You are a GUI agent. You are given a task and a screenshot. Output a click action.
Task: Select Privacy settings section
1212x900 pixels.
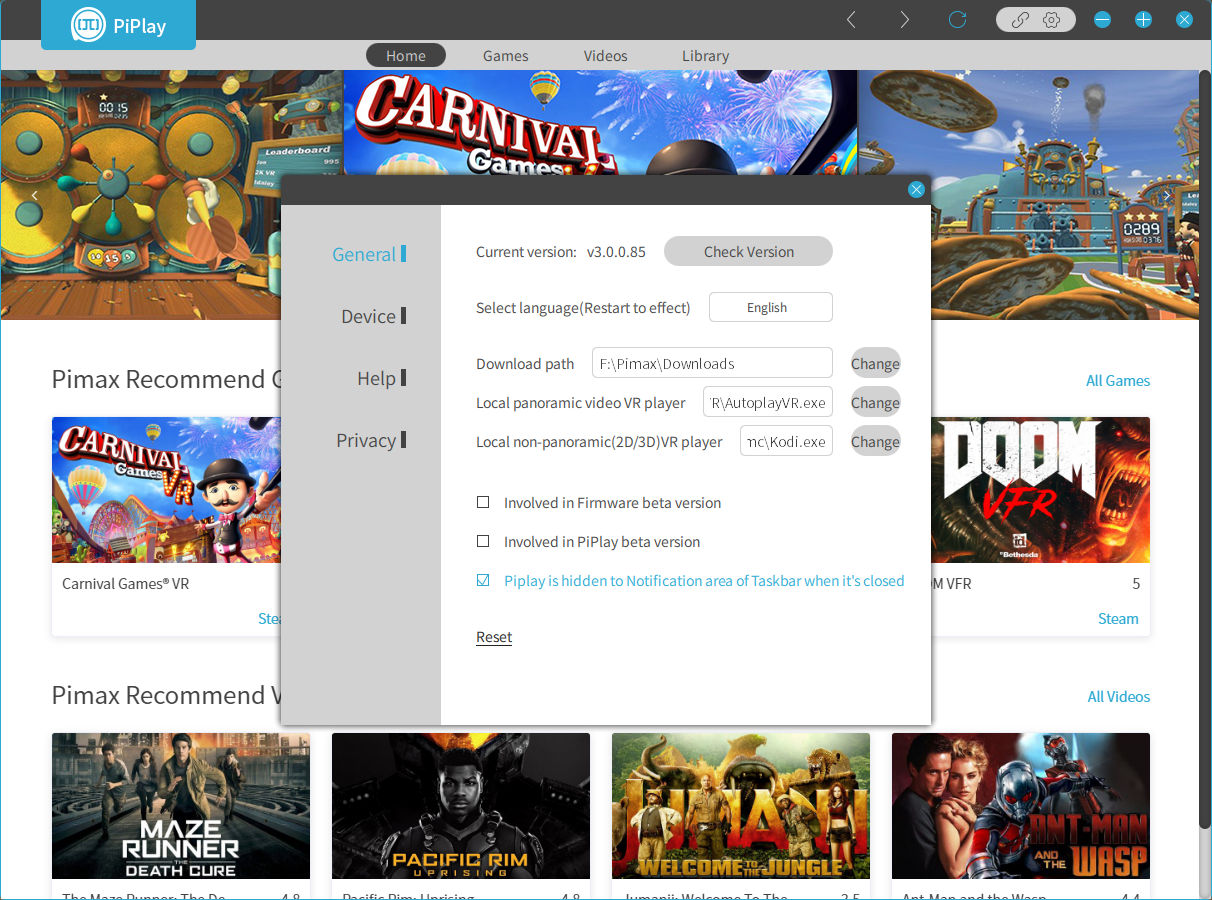point(371,441)
